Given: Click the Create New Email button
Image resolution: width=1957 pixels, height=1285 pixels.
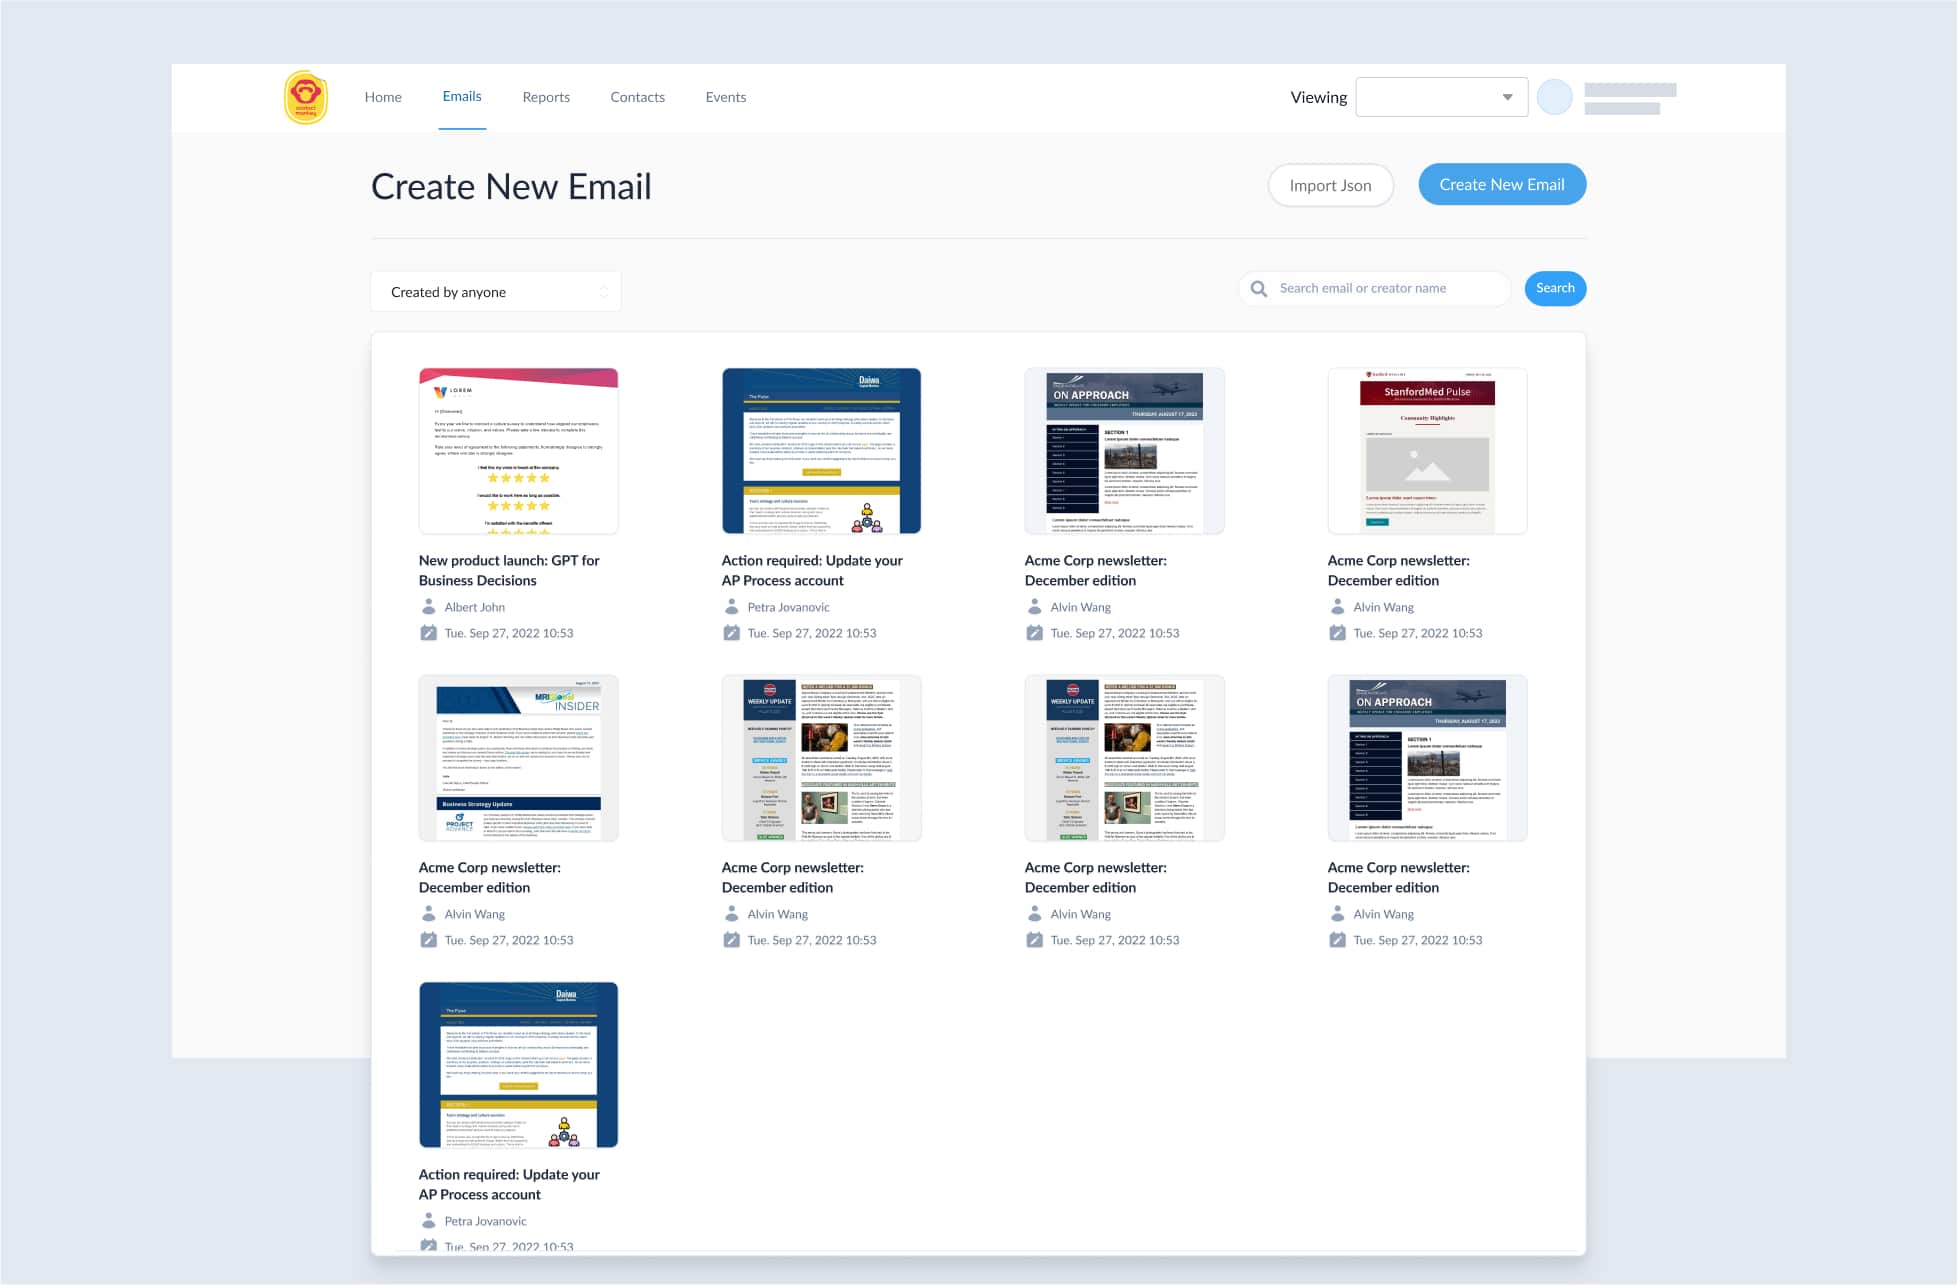Looking at the screenshot, I should pyautogui.click(x=1501, y=184).
